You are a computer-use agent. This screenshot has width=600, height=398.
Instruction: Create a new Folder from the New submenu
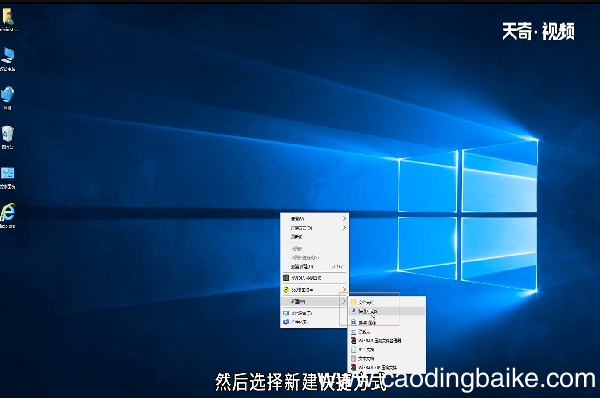point(386,302)
